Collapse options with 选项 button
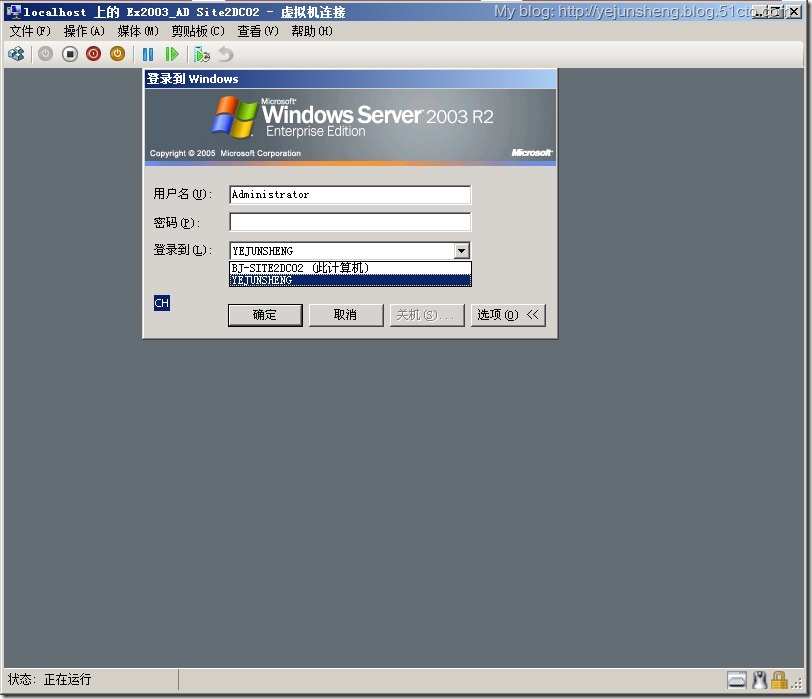The height and width of the screenshot is (699, 812). pos(508,315)
